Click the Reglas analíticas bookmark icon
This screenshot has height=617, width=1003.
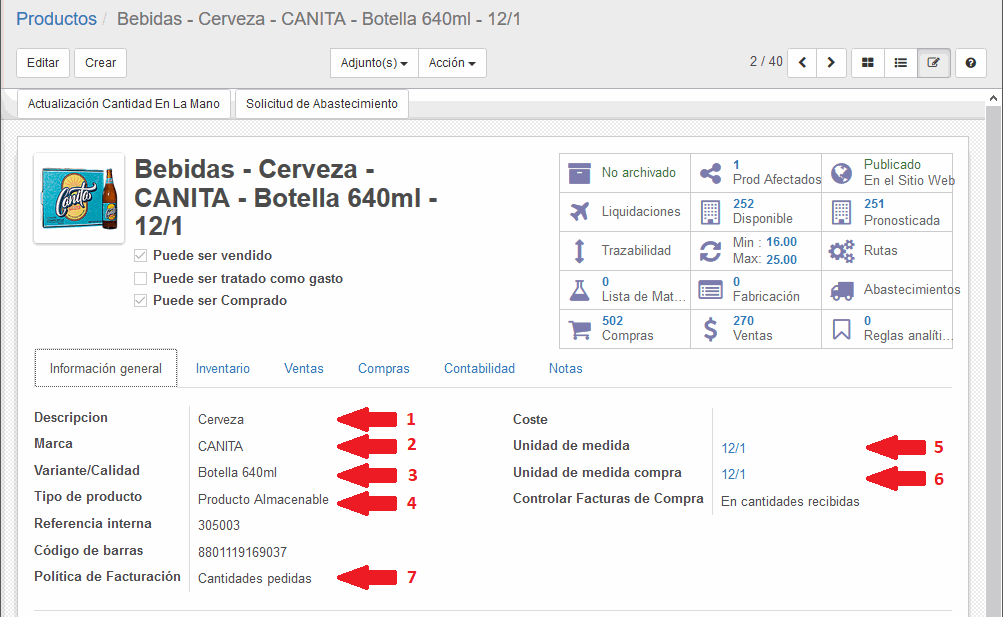click(x=842, y=329)
